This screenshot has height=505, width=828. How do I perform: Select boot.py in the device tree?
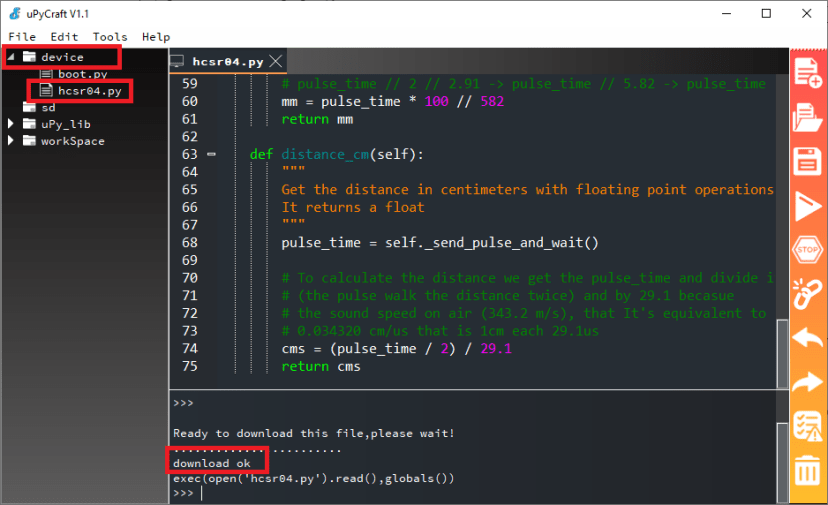point(81,74)
